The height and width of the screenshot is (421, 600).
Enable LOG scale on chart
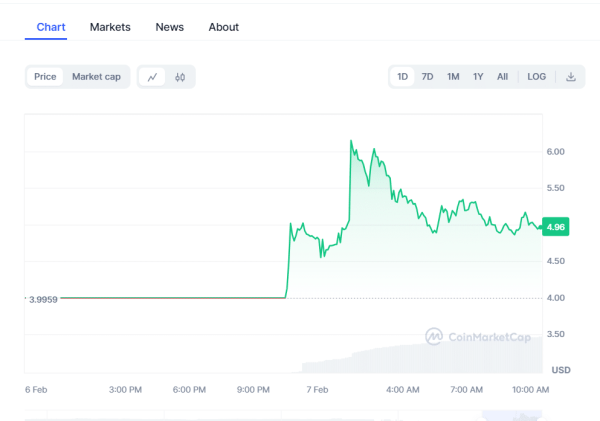click(x=537, y=77)
